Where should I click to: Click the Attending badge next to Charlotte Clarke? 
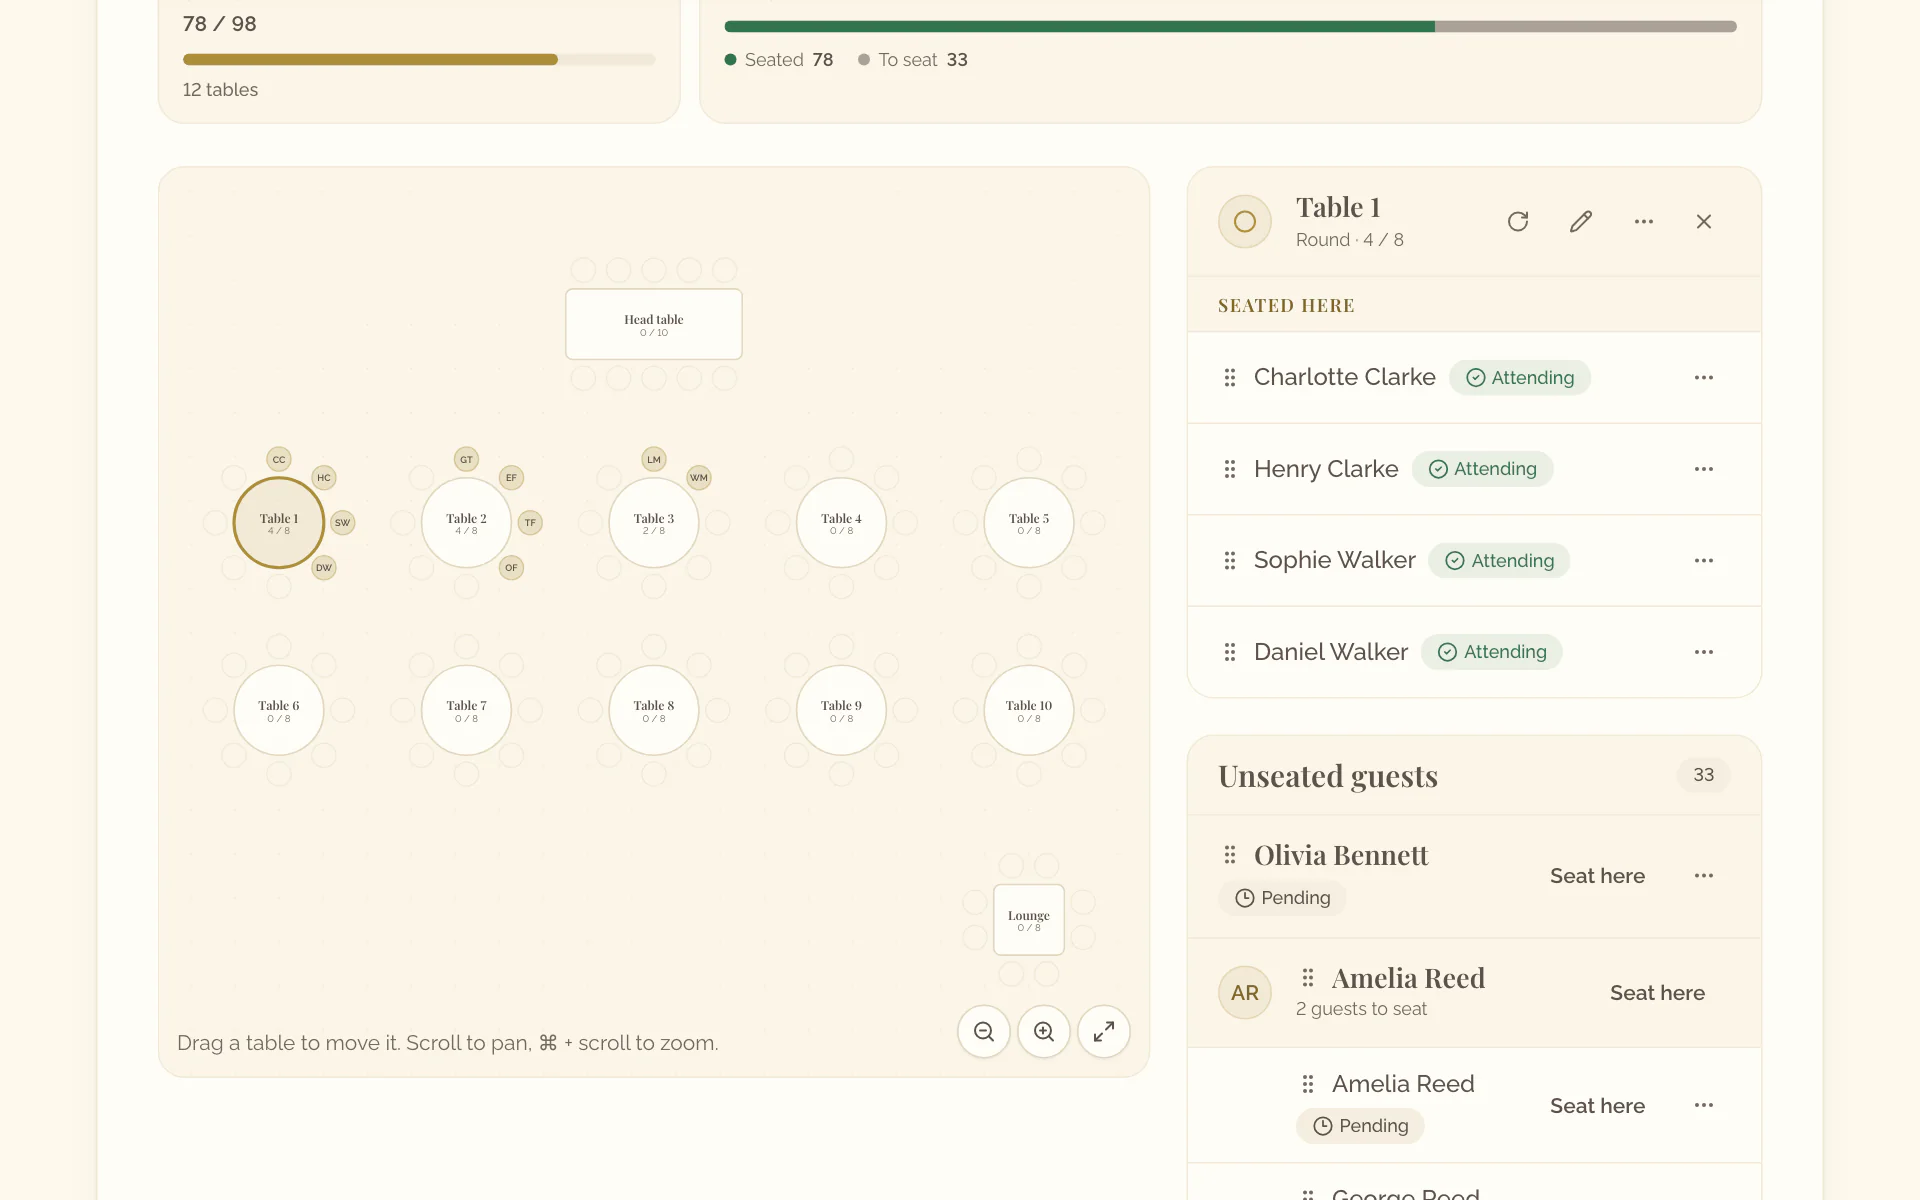(1520, 377)
